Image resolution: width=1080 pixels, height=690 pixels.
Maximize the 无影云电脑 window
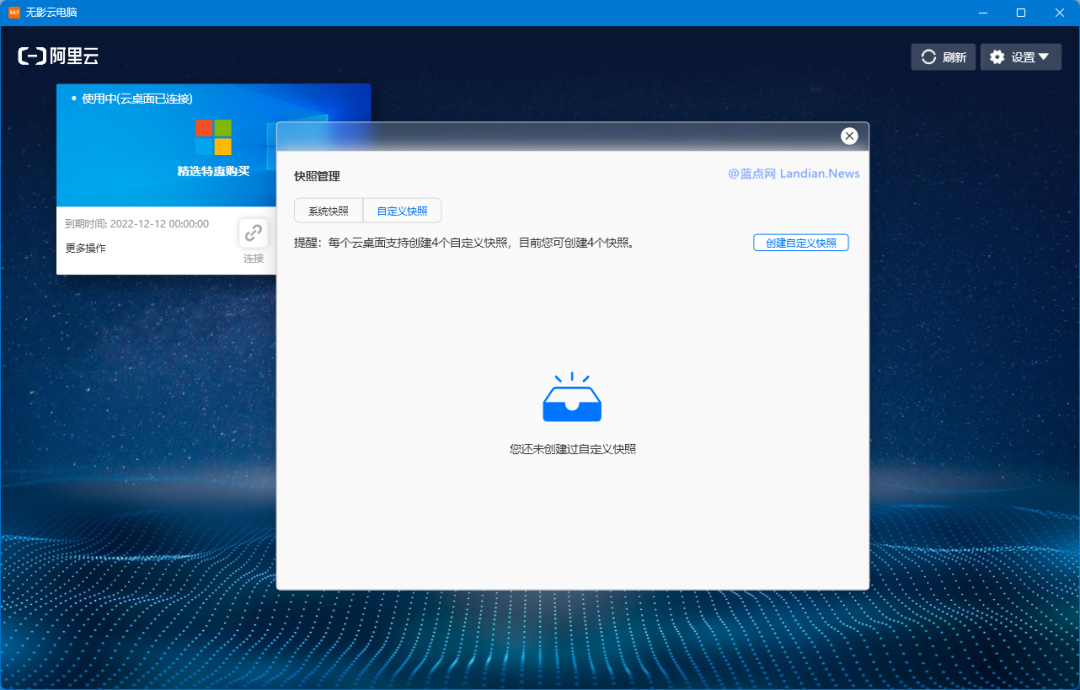(1021, 13)
